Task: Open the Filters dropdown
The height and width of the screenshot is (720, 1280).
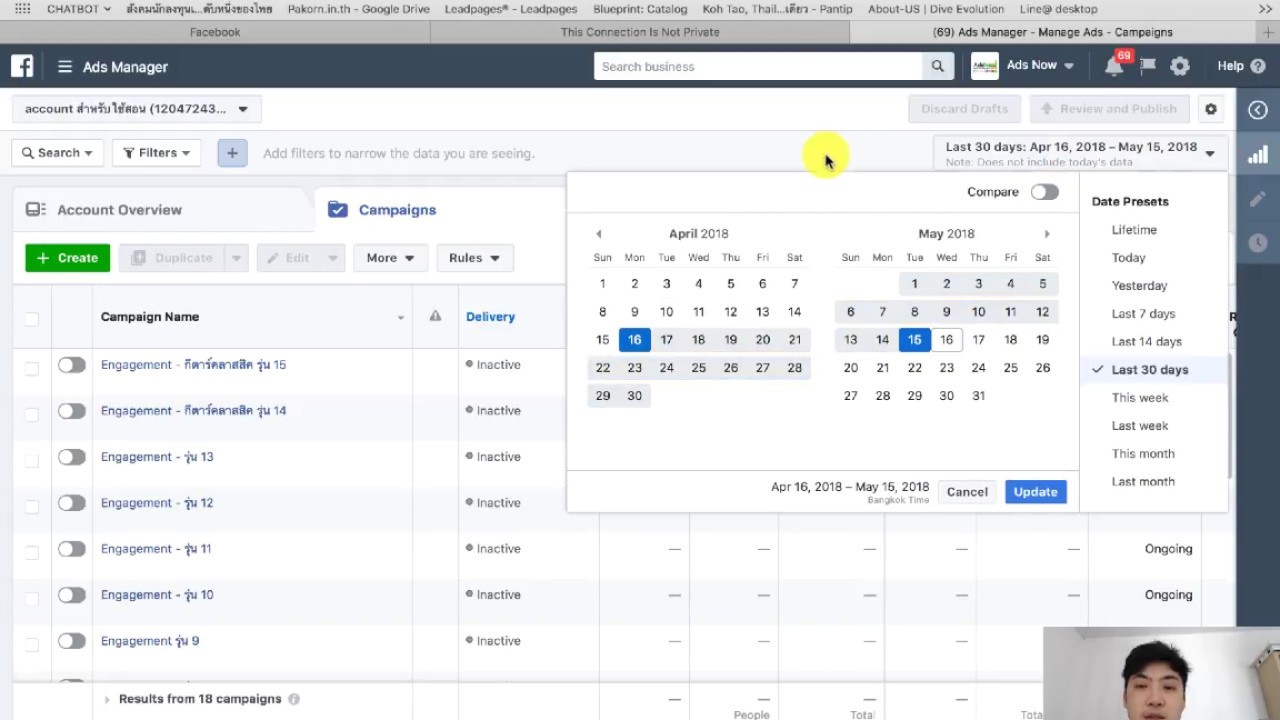Action: [x=156, y=153]
